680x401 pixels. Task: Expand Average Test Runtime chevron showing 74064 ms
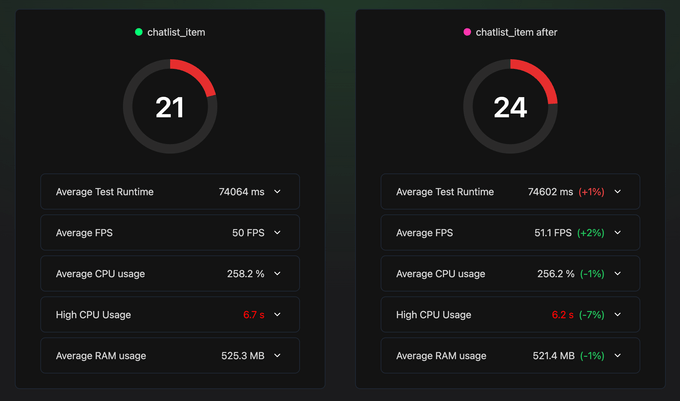tap(277, 191)
